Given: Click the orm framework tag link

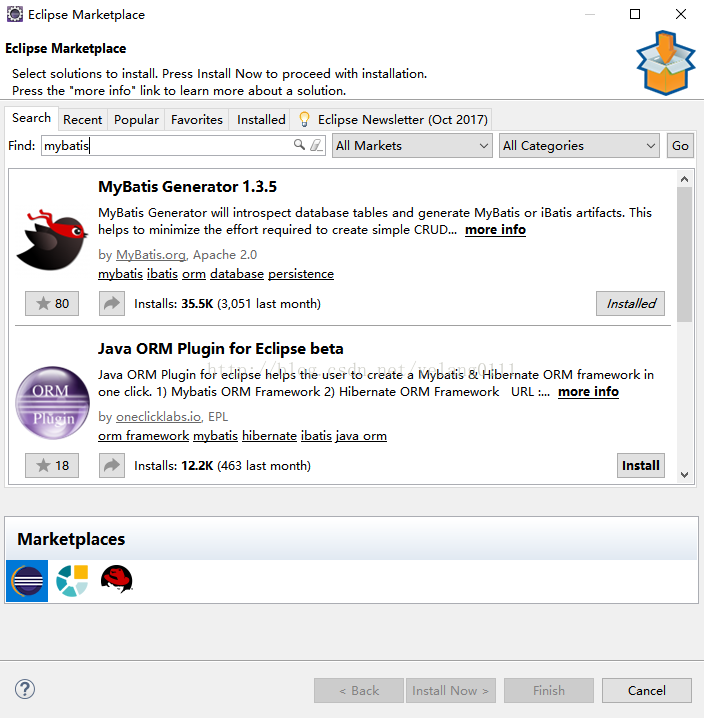Looking at the screenshot, I should pyautogui.click(x=143, y=436).
